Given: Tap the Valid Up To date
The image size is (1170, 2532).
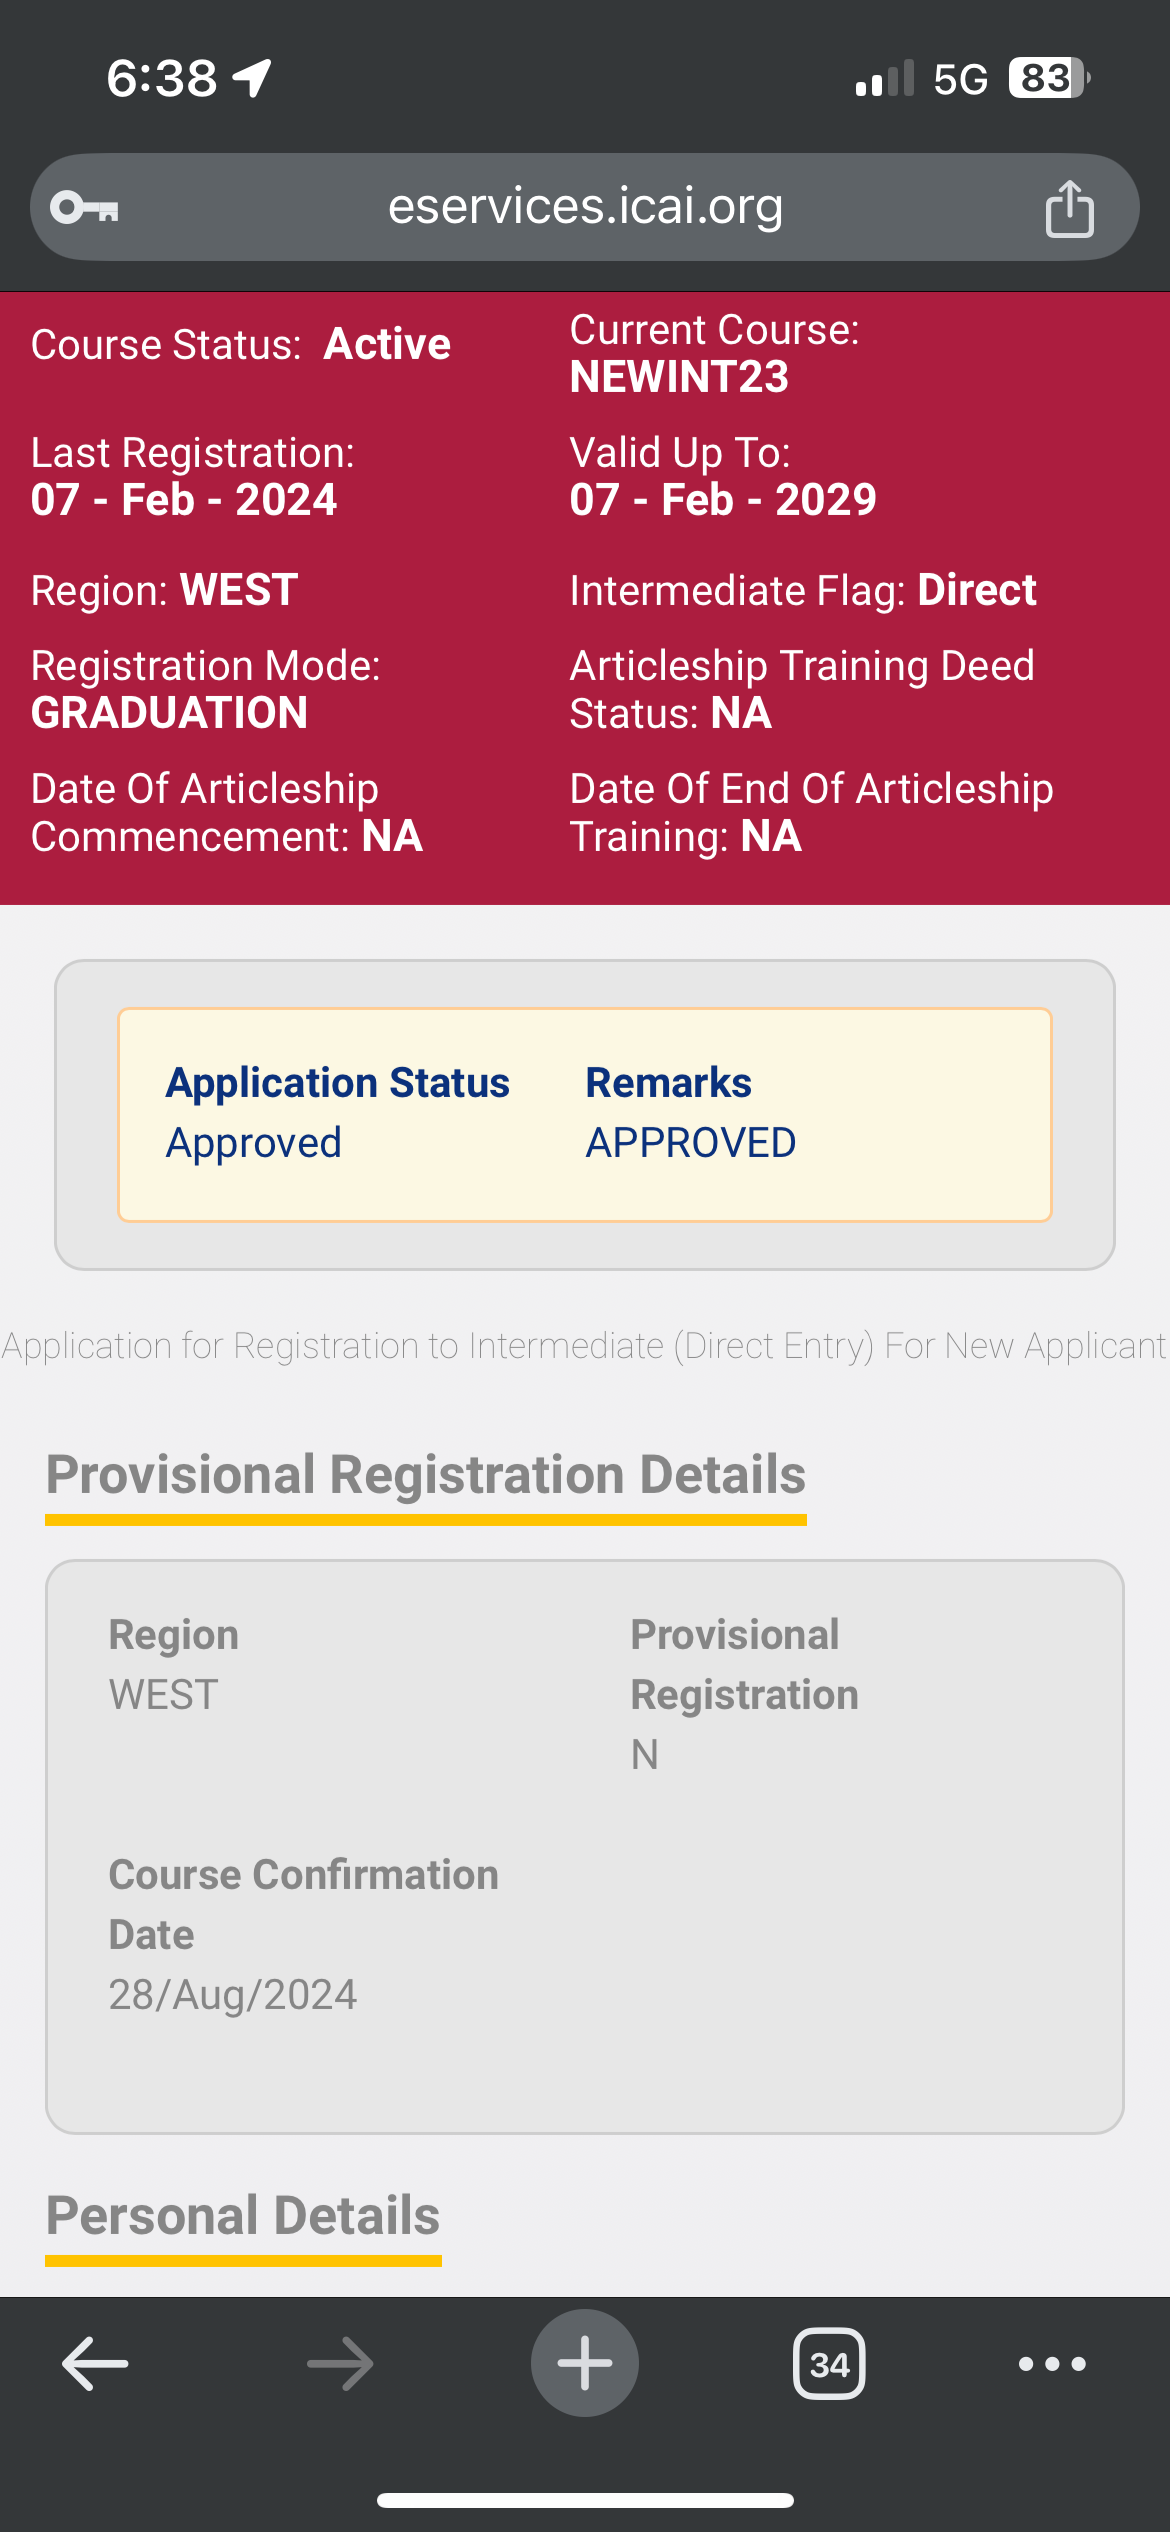Looking at the screenshot, I should tap(723, 499).
